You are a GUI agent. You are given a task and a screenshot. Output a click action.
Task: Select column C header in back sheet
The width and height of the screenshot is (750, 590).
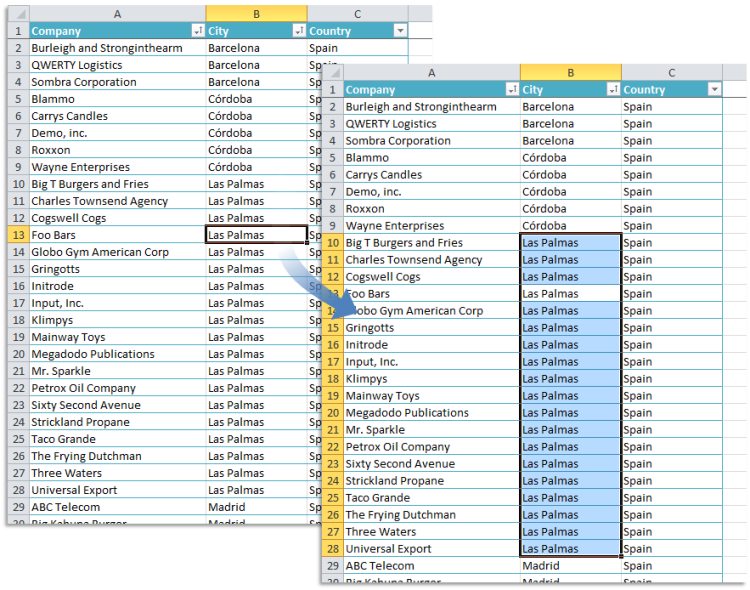(357, 14)
